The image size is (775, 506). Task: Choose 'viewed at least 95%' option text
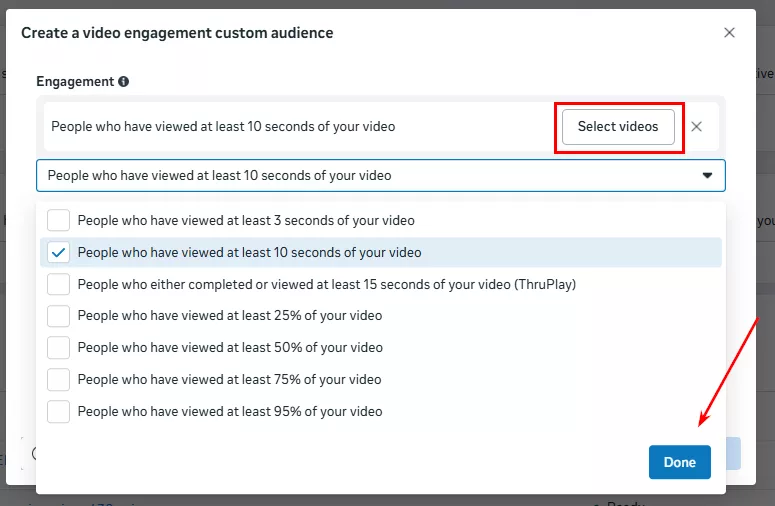click(x=230, y=411)
